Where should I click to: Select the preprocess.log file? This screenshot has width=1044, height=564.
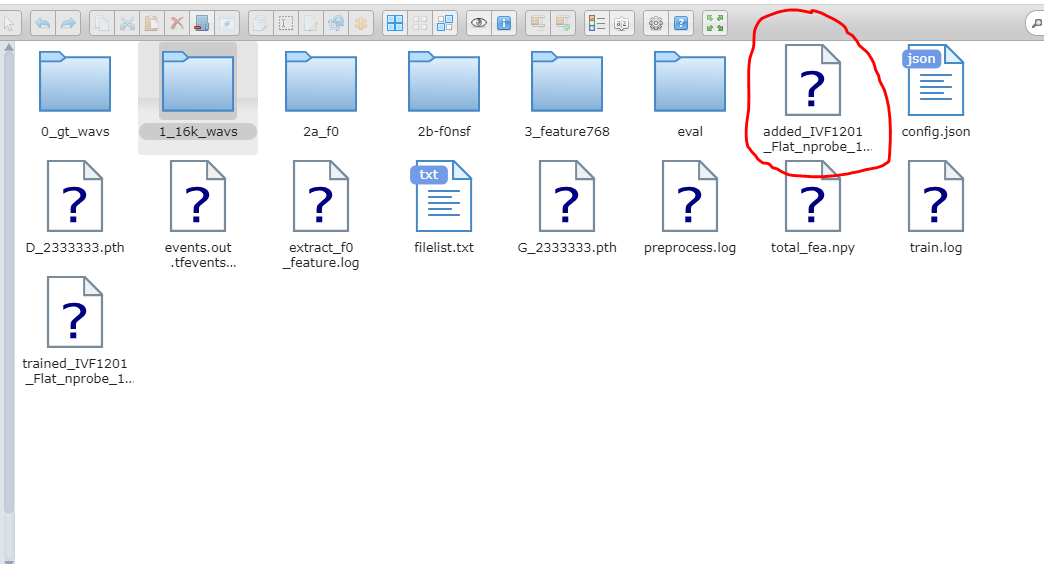coord(690,208)
